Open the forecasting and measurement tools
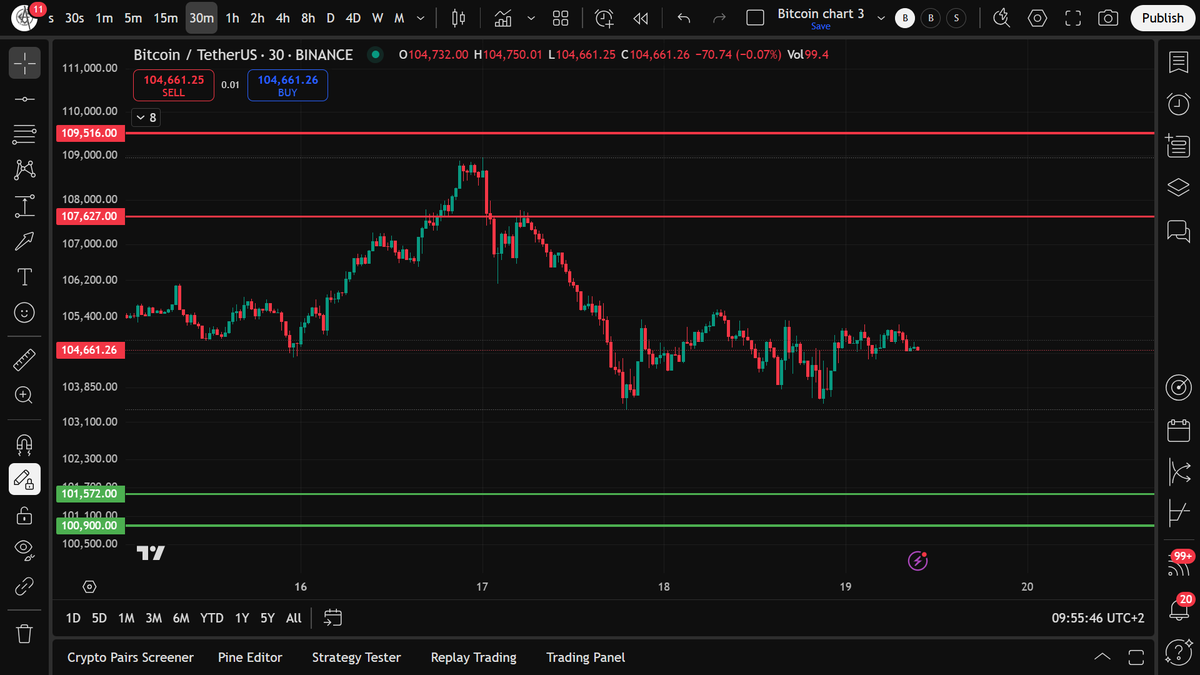Viewport: 1200px width, 675px height. (x=25, y=206)
